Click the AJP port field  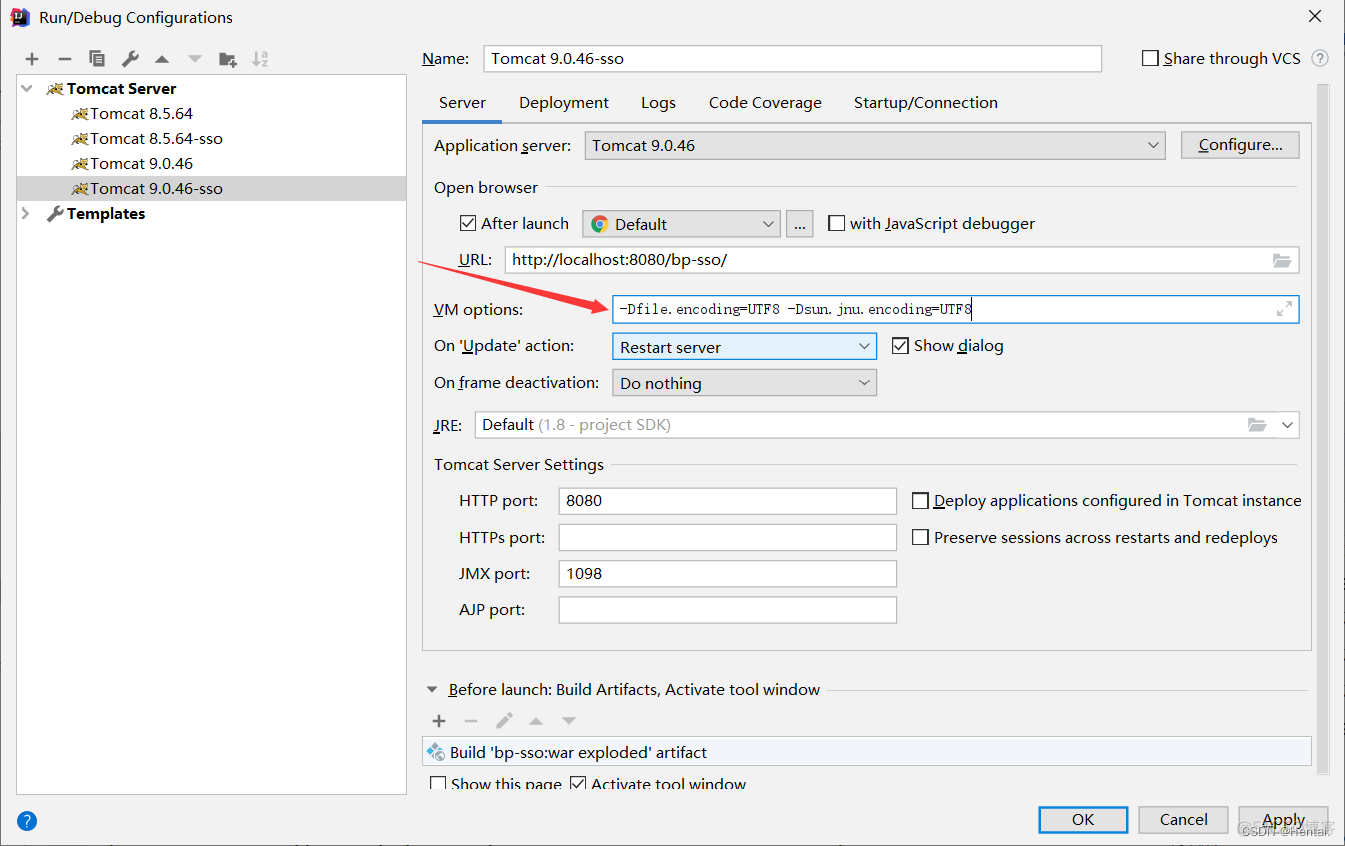tap(727, 610)
